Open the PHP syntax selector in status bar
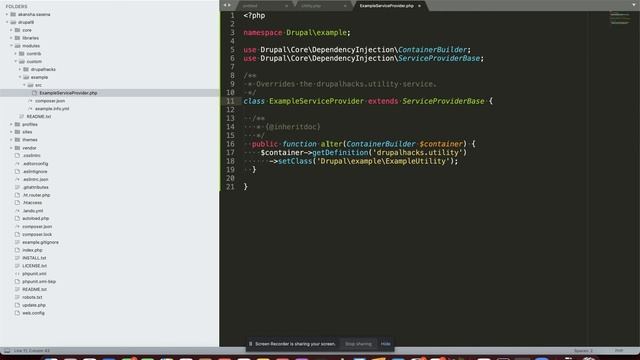The height and width of the screenshot is (360, 640). click(x=619, y=351)
